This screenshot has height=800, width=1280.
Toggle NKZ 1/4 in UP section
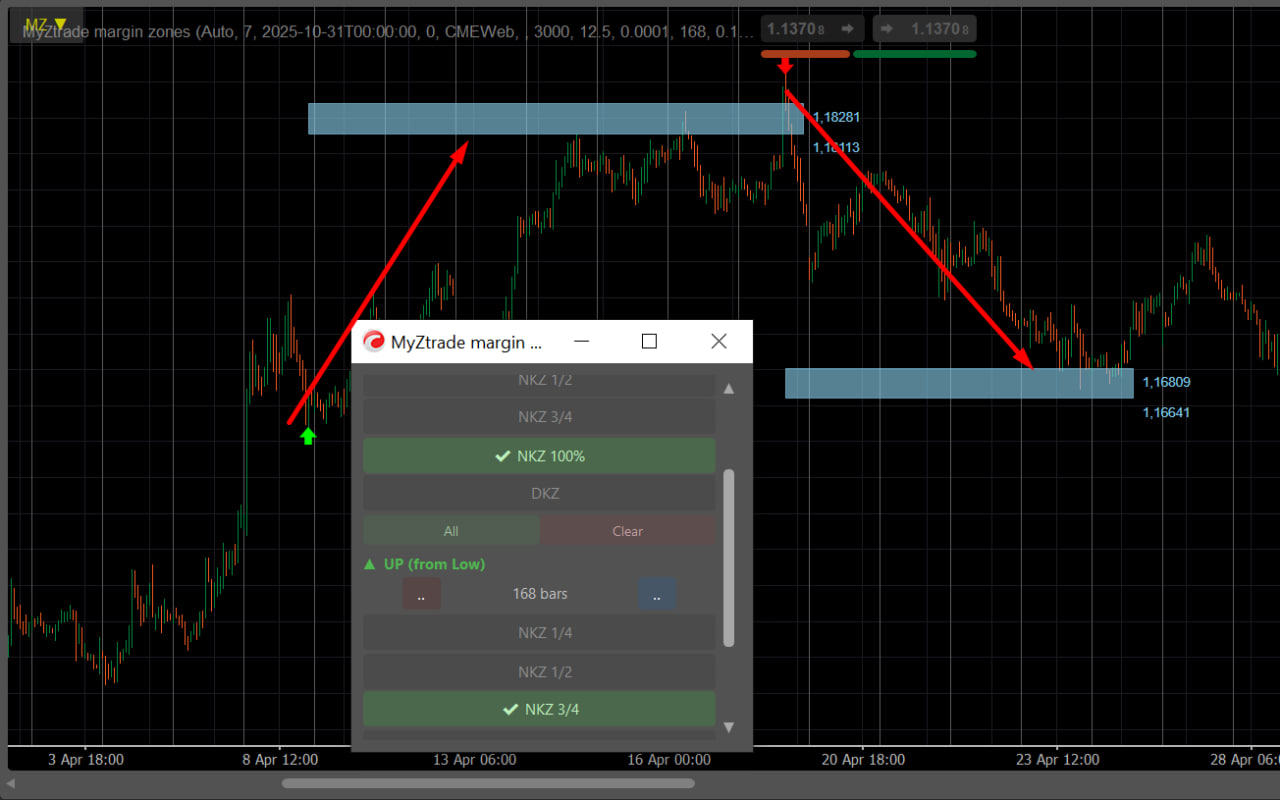539,633
